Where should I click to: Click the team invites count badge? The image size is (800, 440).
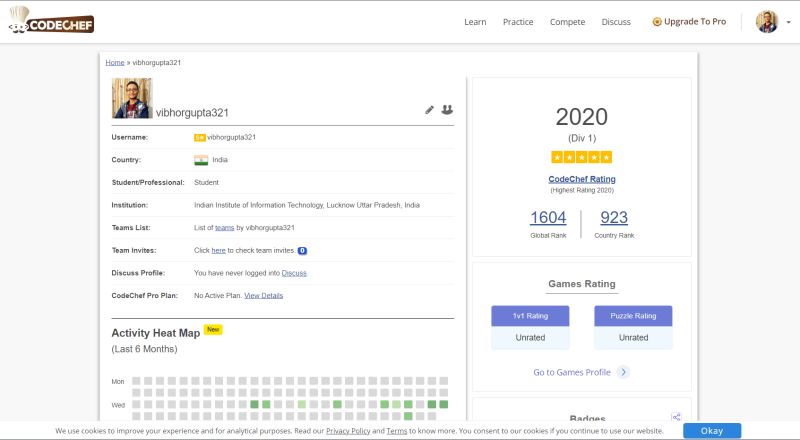coord(302,250)
